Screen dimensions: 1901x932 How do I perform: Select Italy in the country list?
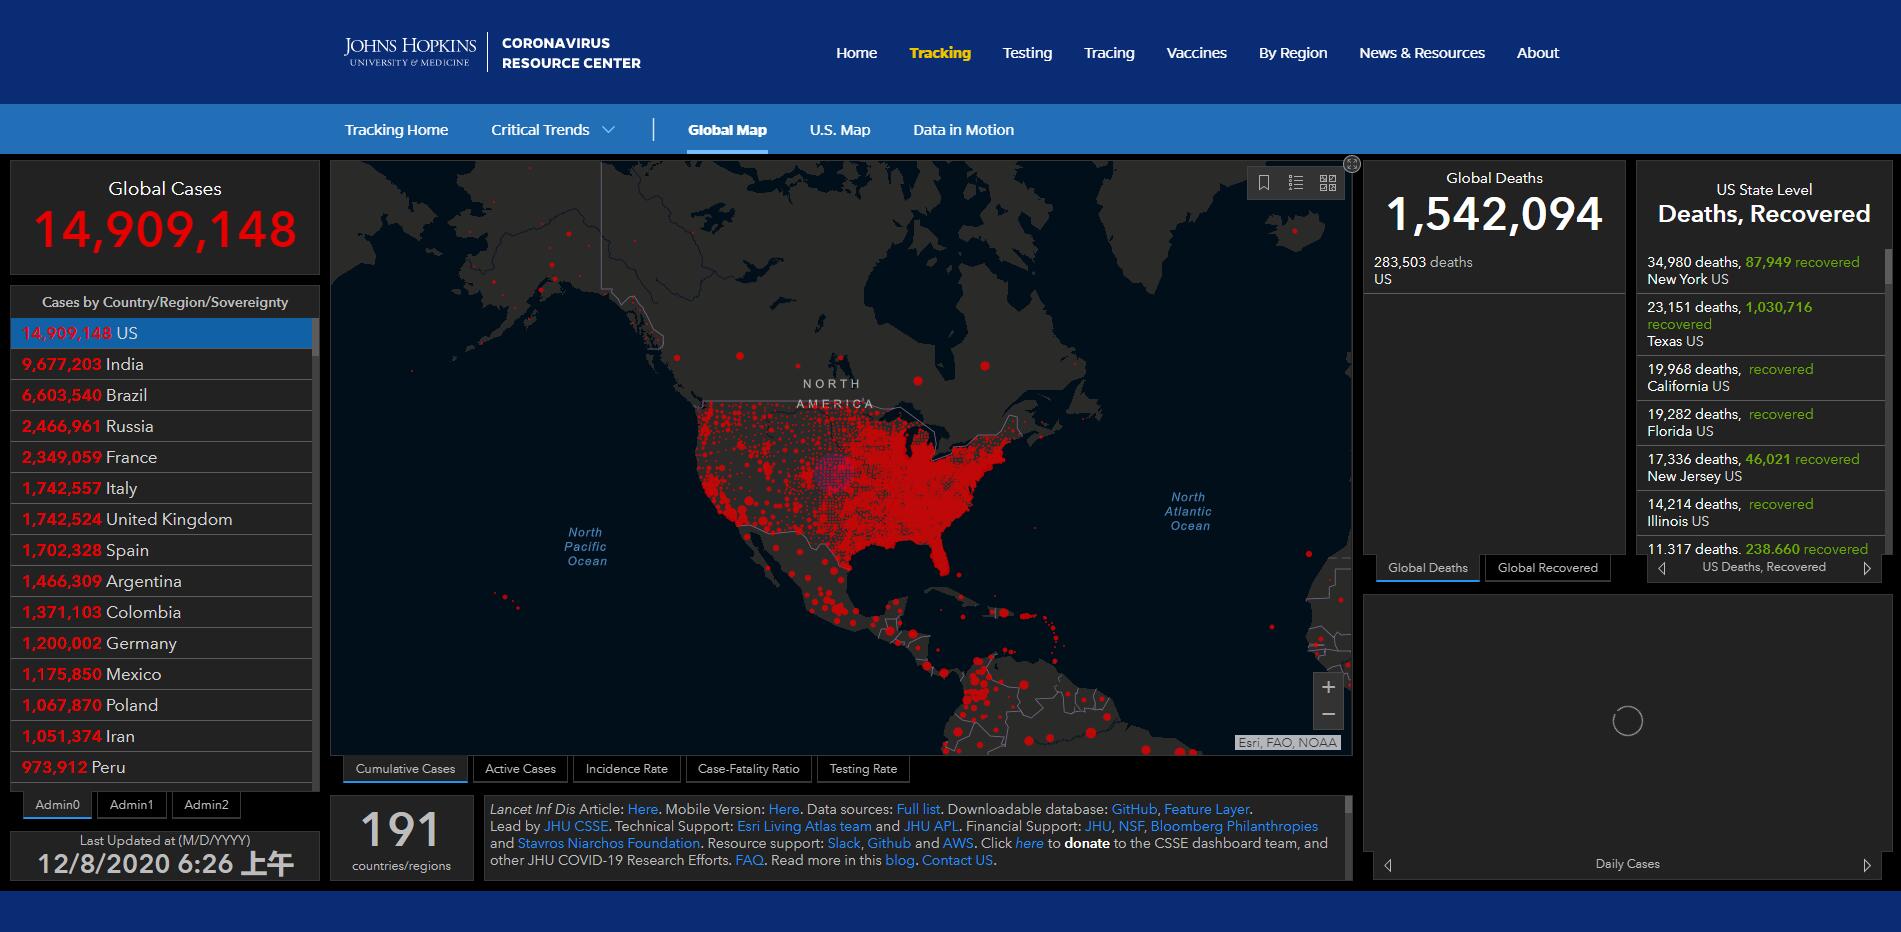(161, 488)
